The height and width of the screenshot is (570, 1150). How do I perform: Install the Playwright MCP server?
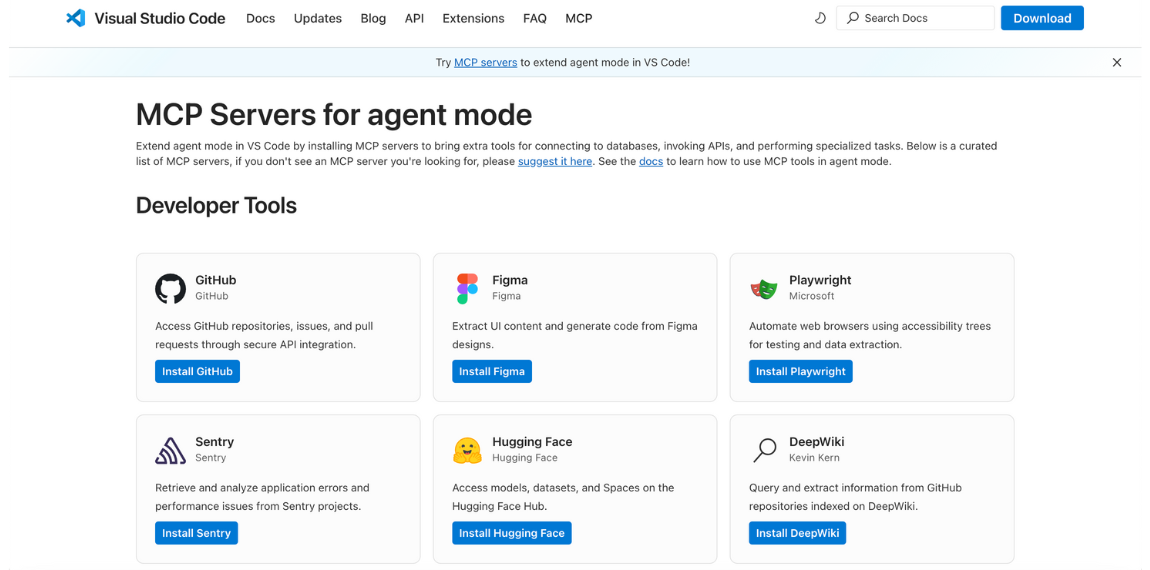(800, 371)
